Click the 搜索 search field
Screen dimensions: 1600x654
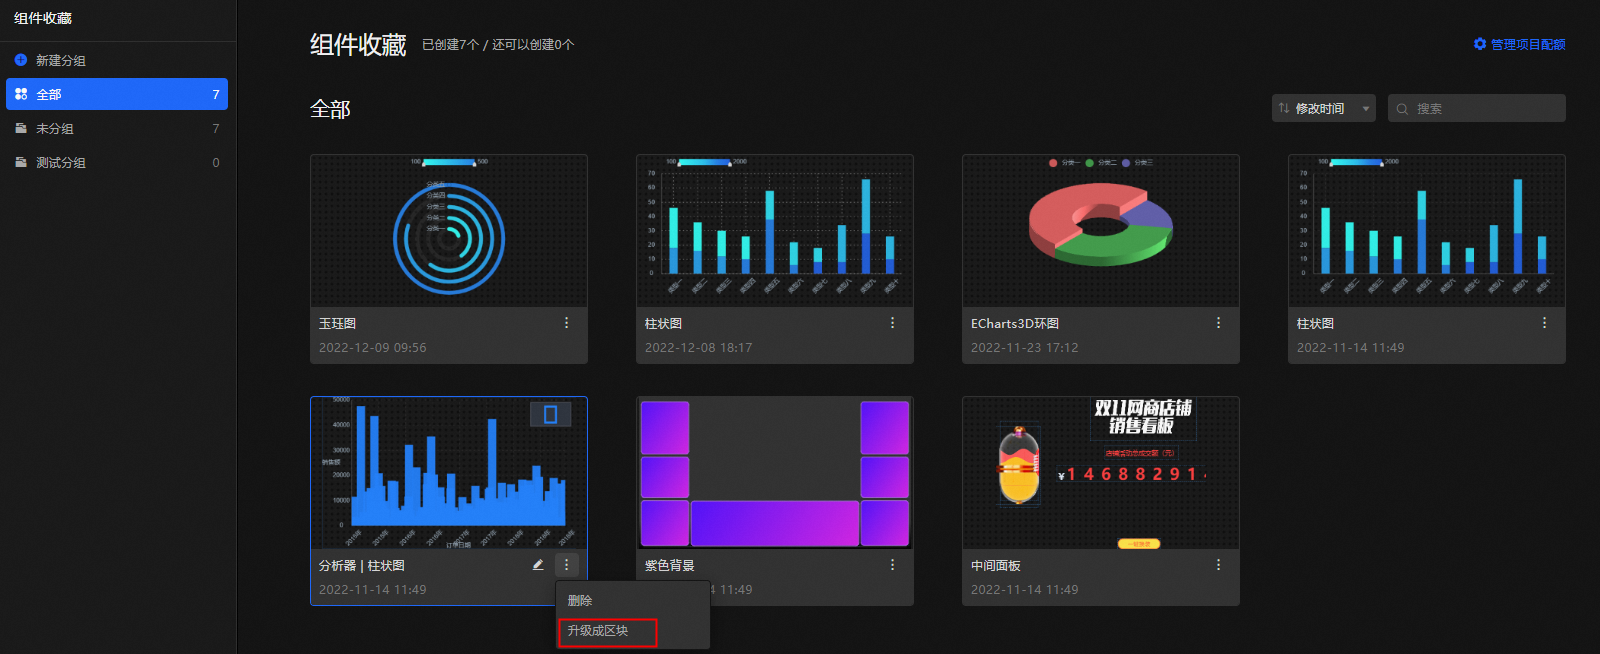(1477, 108)
